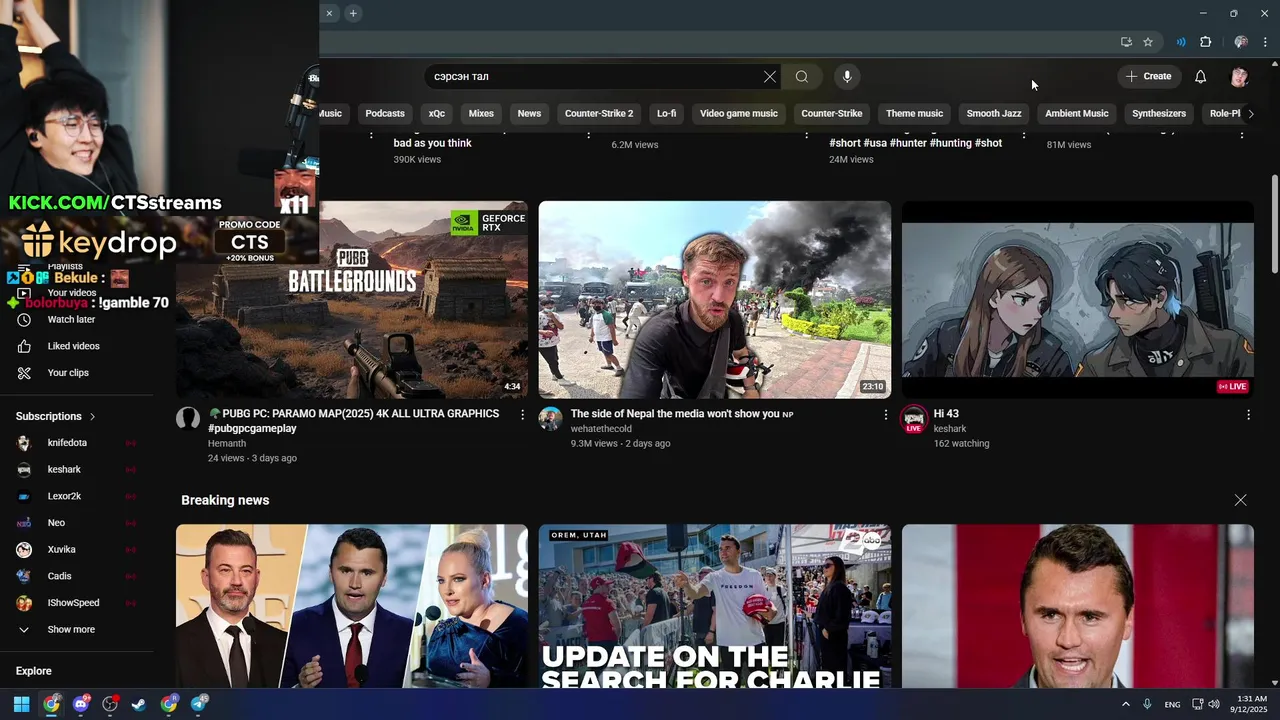This screenshot has width=1280, height=720.
Task: Open knifedota subscription channel
Action: click(76, 443)
